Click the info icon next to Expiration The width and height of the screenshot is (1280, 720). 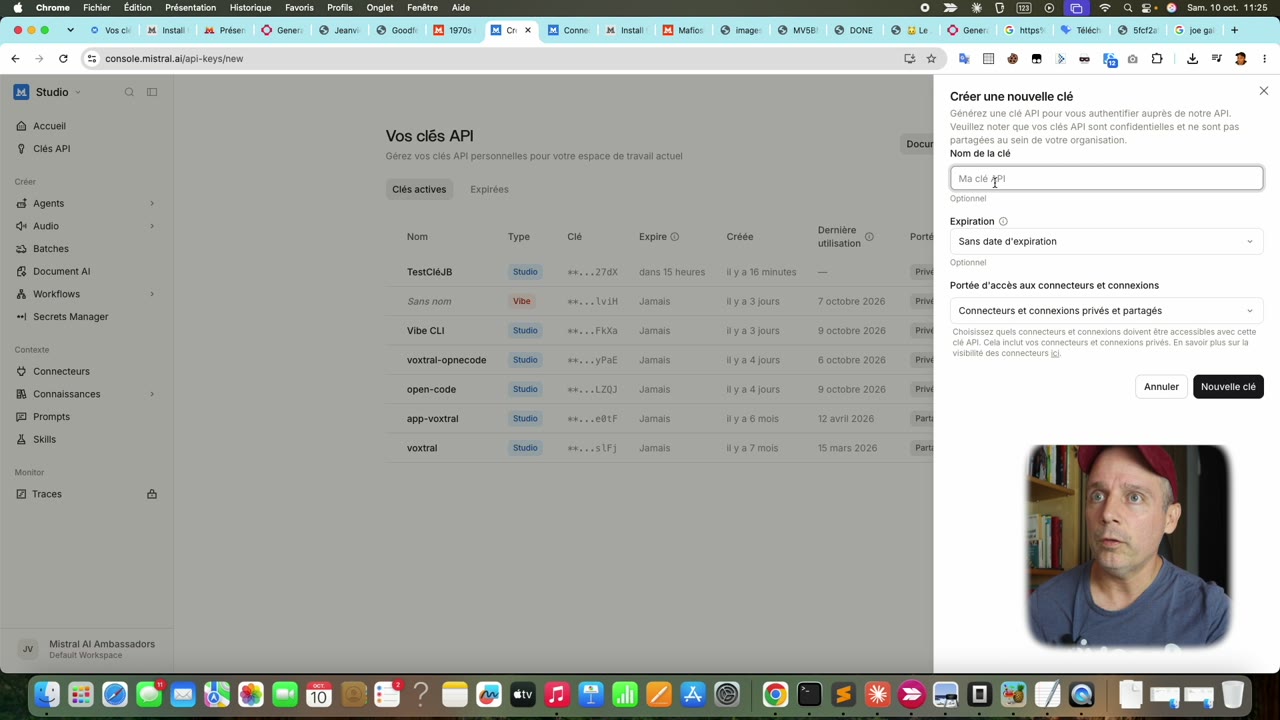pos(1003,222)
